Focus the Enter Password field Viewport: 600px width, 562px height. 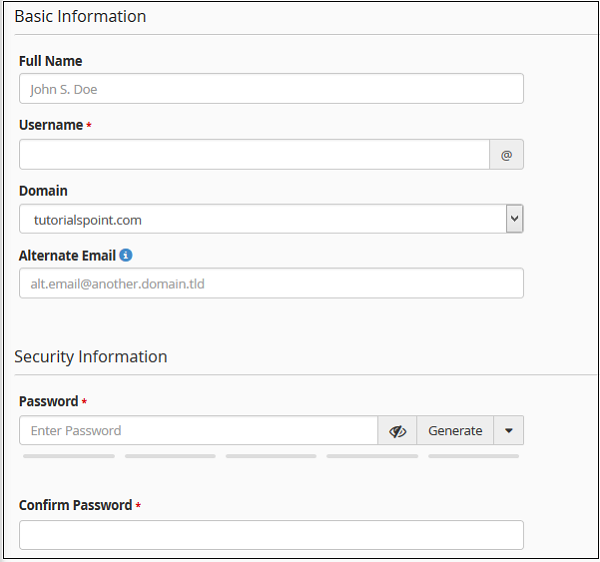(x=197, y=431)
